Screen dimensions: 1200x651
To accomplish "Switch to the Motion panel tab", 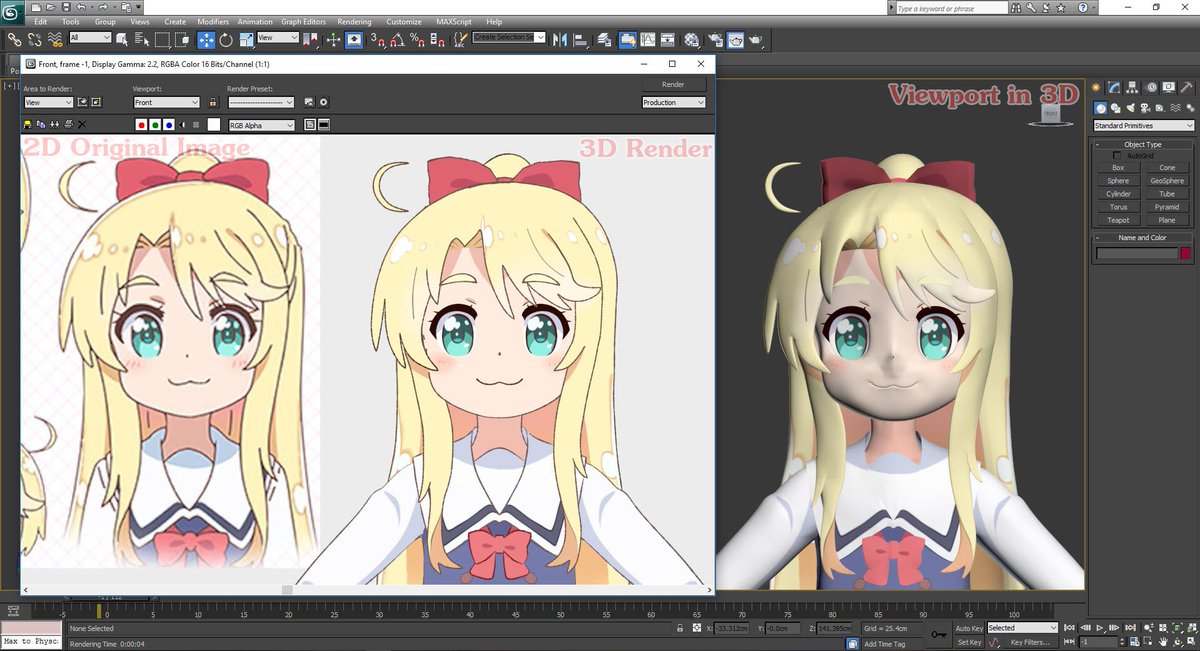I will coord(1152,87).
